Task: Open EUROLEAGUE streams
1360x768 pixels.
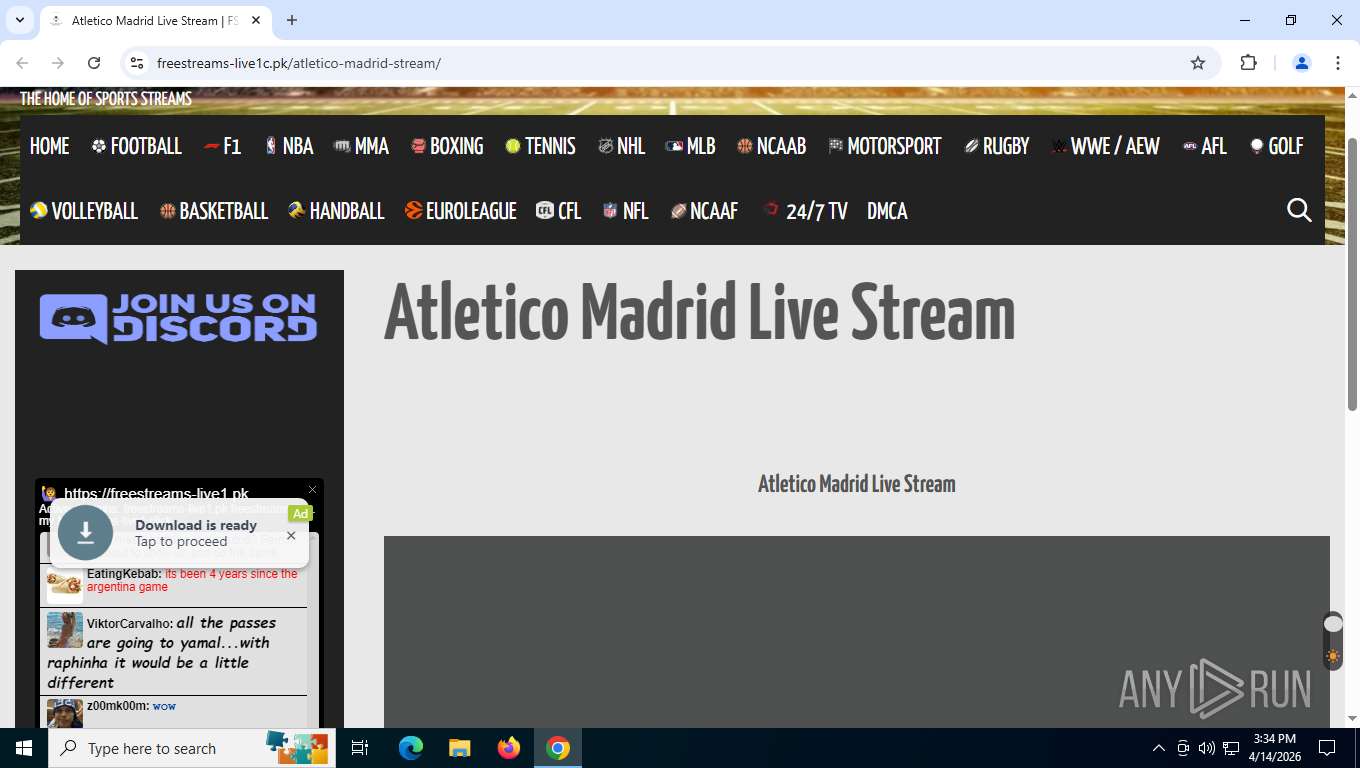Action: [460, 211]
